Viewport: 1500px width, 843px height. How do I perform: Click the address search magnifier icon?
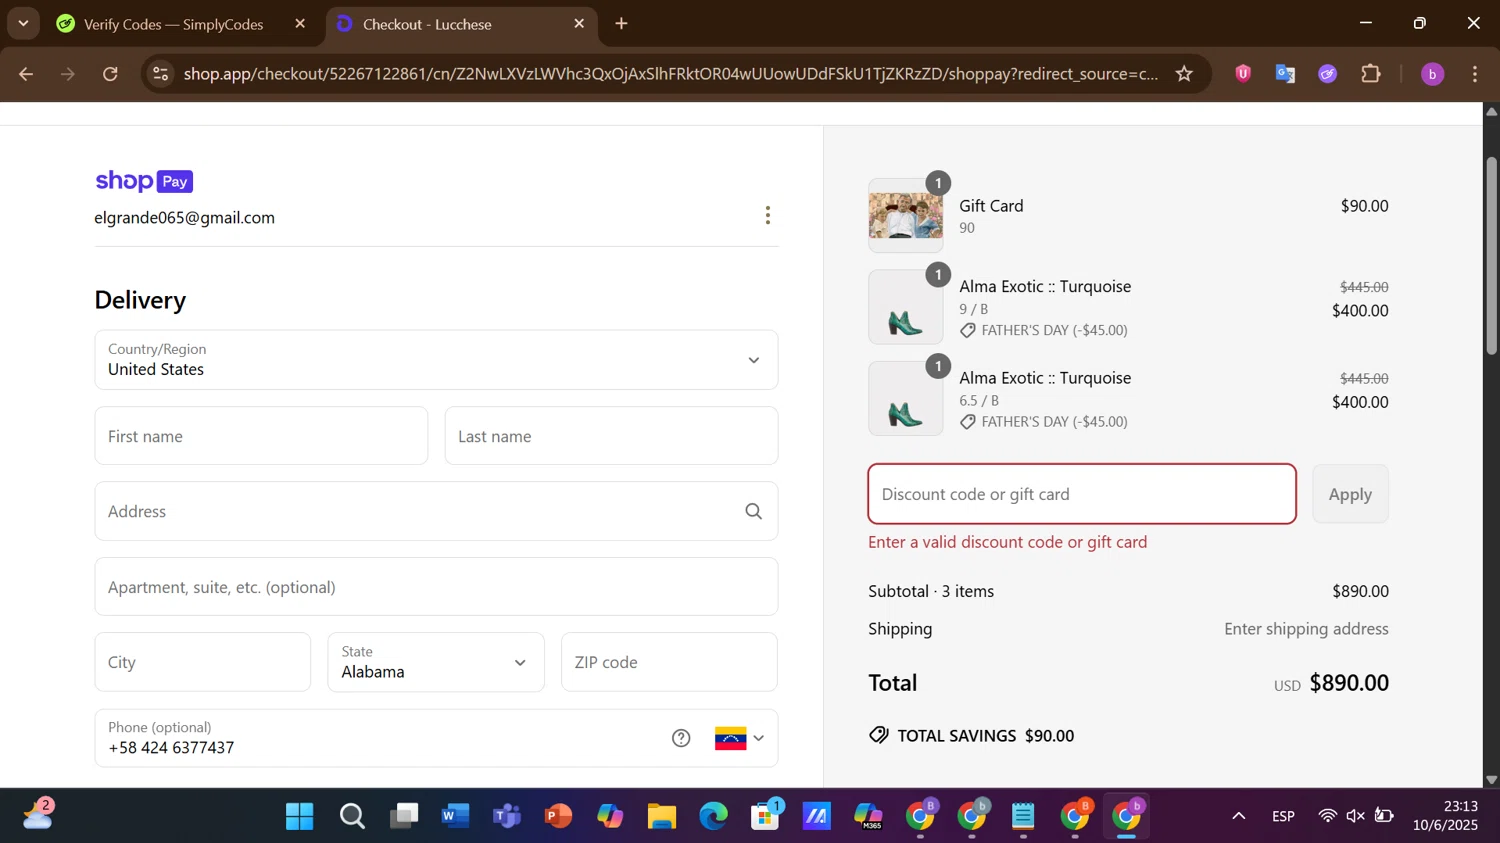click(754, 512)
